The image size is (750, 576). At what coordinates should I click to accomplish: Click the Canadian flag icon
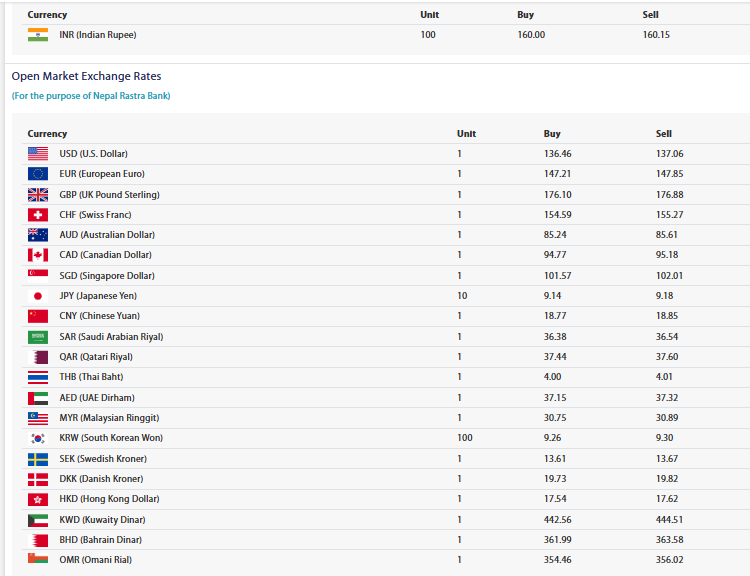pos(38,255)
